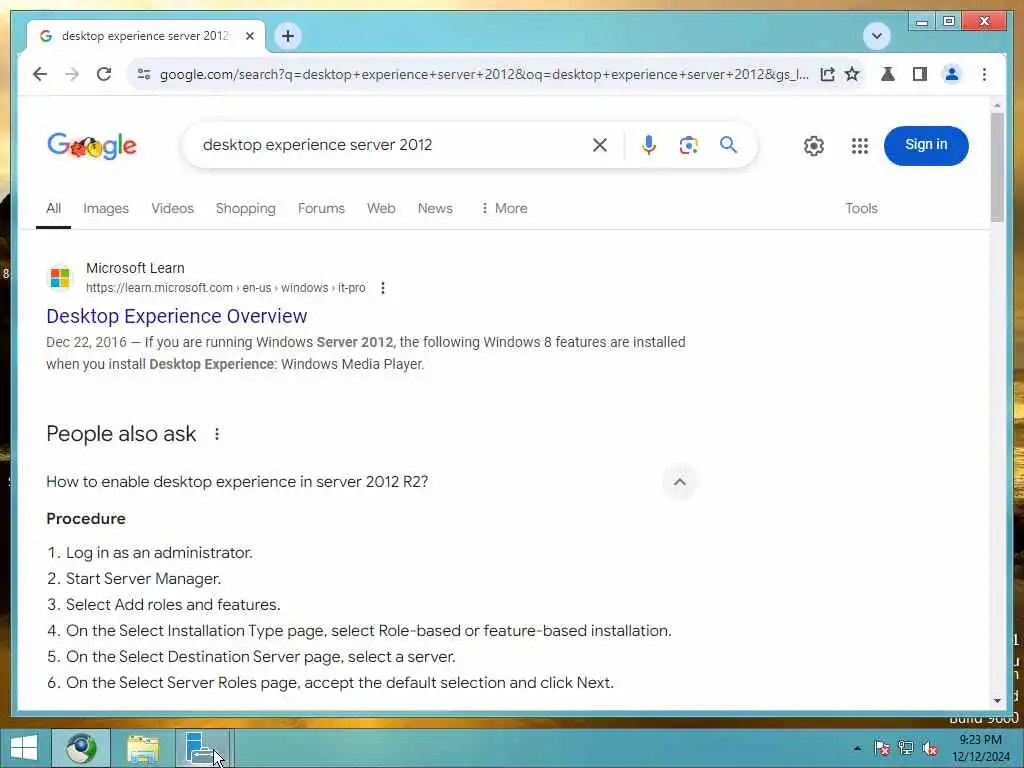
Task: Collapse the server 2012 R2 question chevron
Action: (679, 482)
